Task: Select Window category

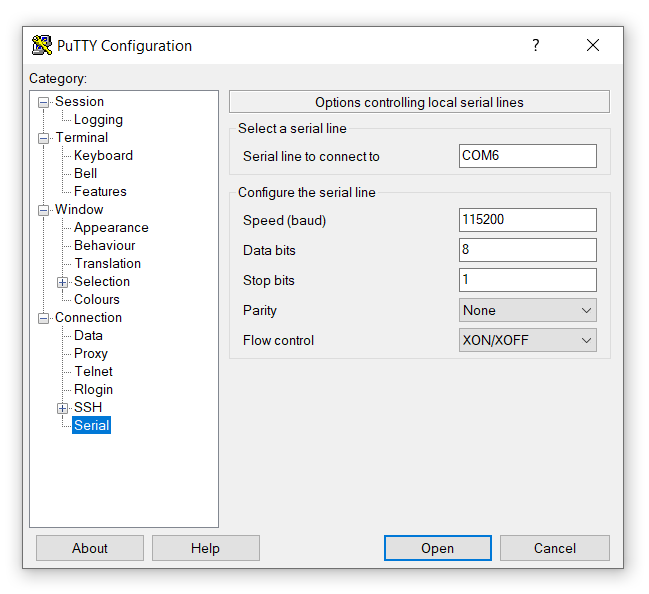Action: tap(79, 209)
